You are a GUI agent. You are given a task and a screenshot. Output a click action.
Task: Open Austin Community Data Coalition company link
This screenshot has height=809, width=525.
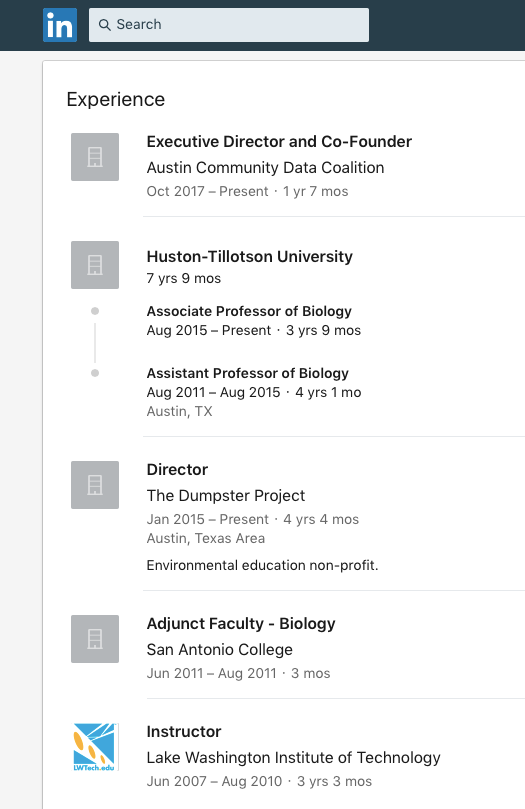click(x=265, y=168)
